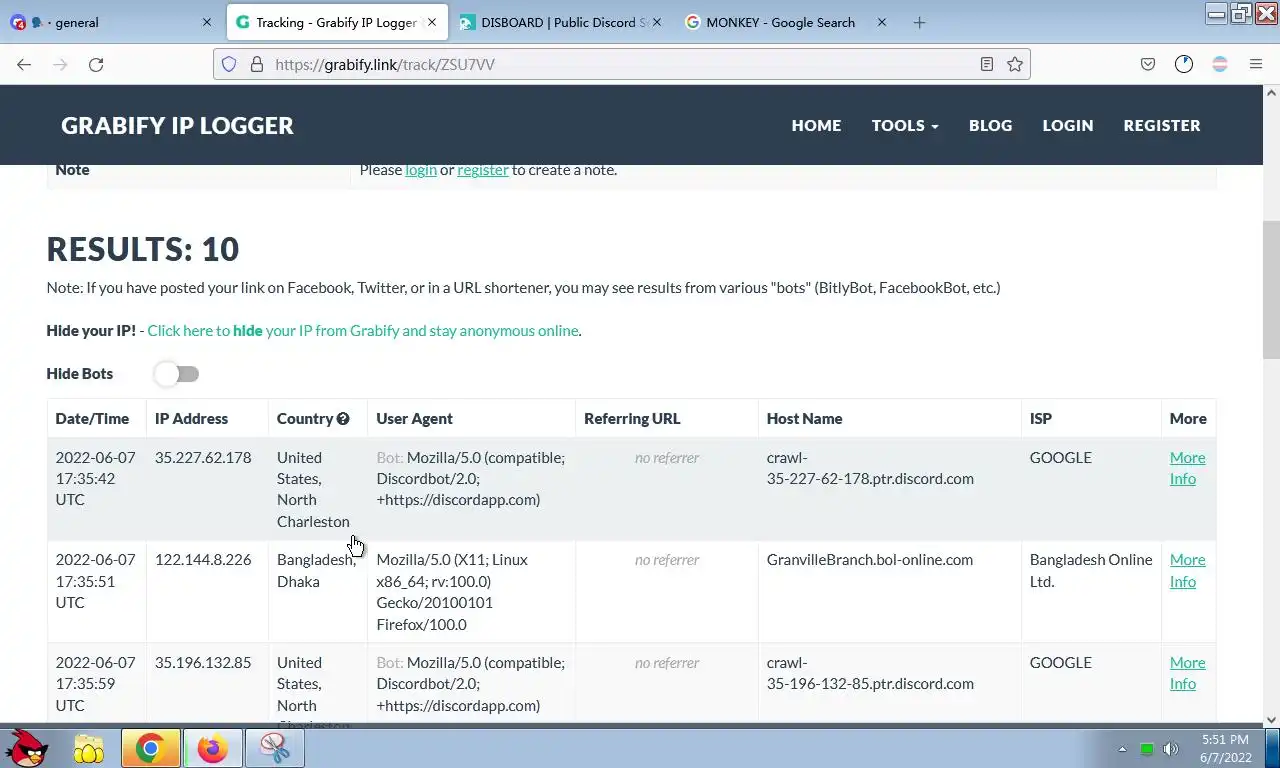Toggle reader view icon in address bar
The width and height of the screenshot is (1280, 768).
pyautogui.click(x=986, y=64)
